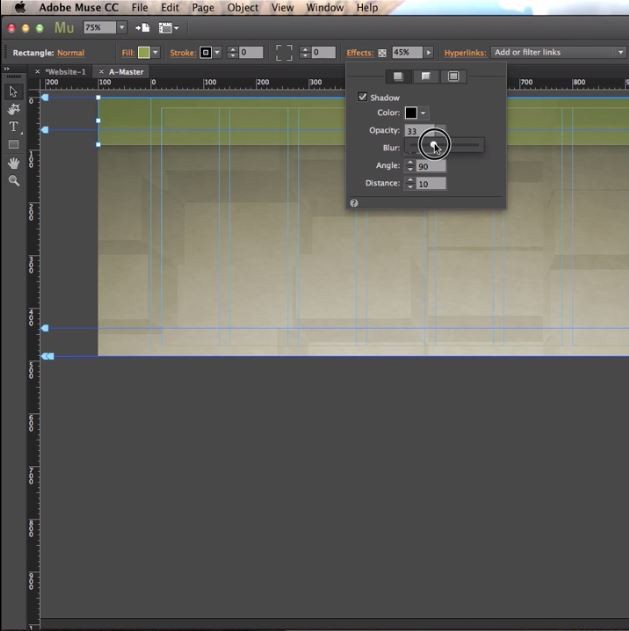Viewport: 629px width, 631px height.
Task: Click the help icon in Effects panel
Action: 354,203
